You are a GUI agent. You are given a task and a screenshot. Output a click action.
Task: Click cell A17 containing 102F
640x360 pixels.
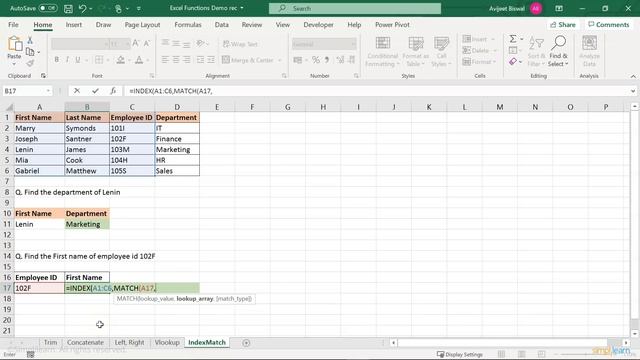coord(39,288)
